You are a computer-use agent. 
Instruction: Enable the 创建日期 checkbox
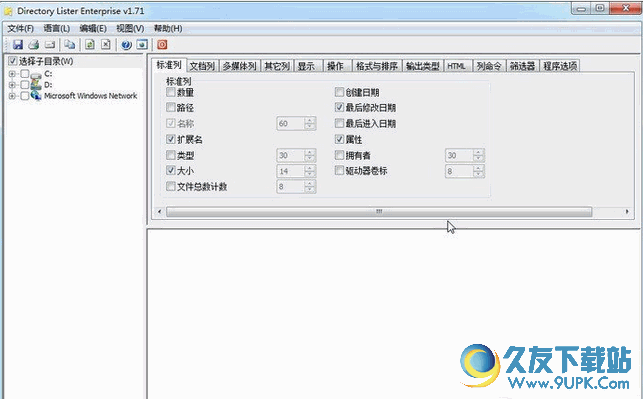339,92
